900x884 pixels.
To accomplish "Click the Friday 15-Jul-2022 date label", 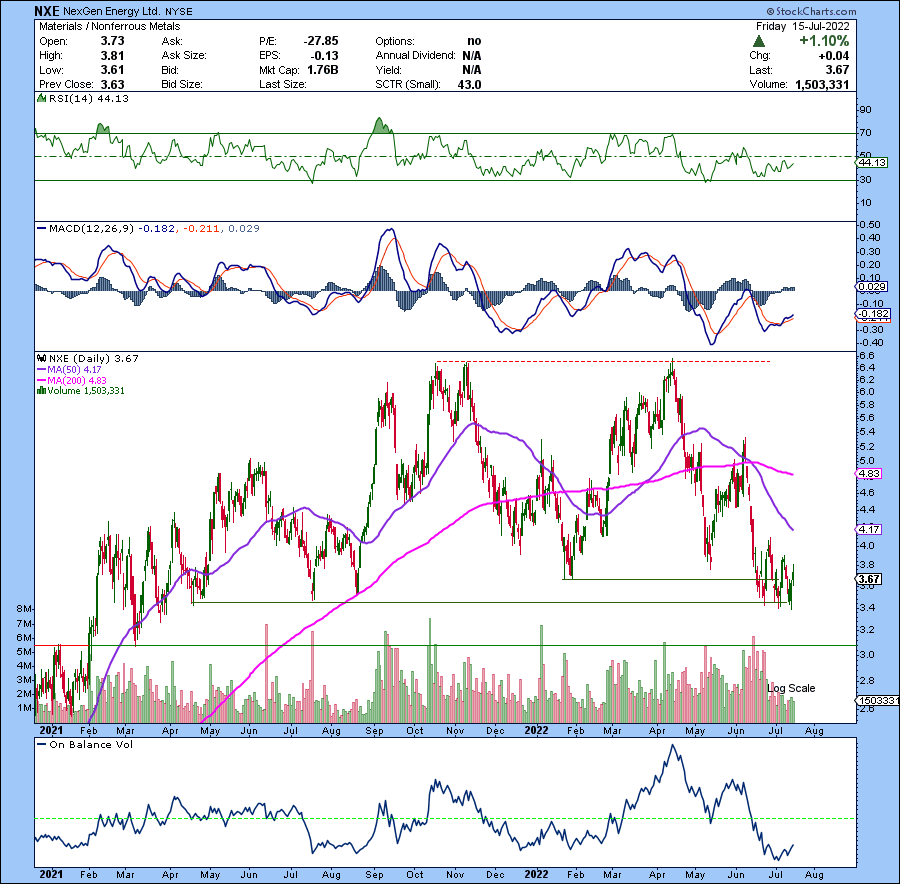I will (802, 26).
